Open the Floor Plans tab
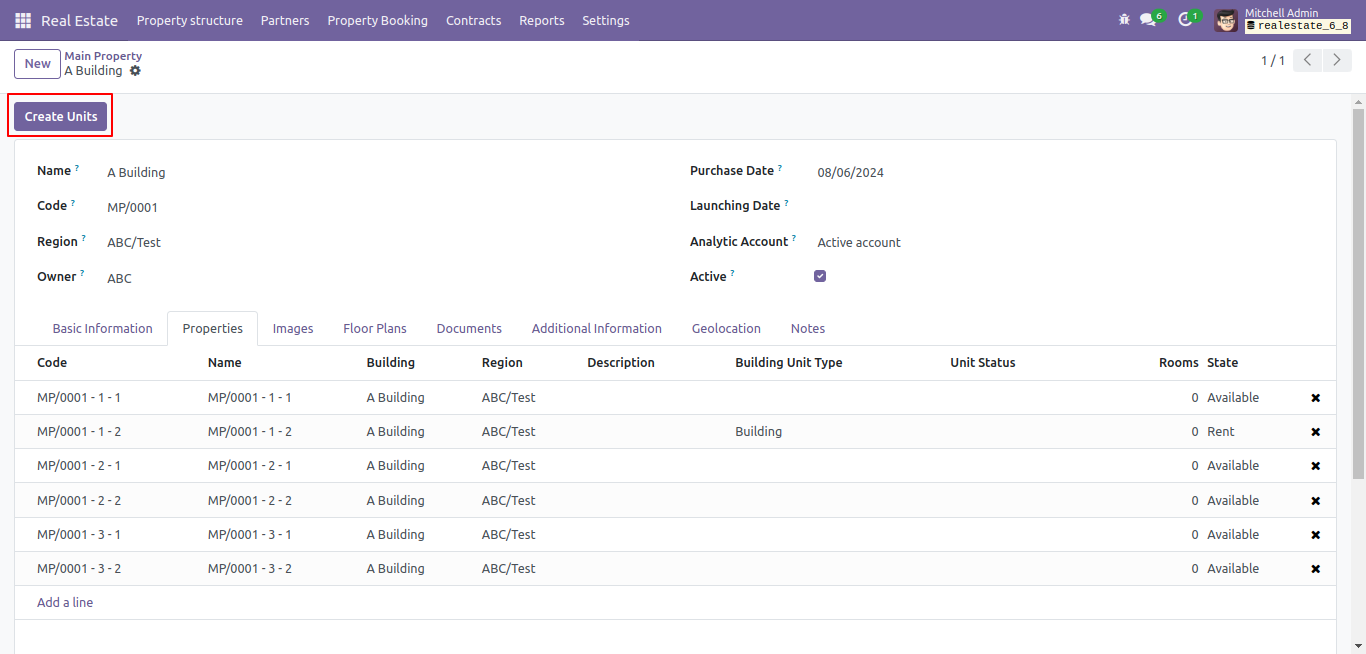The image size is (1366, 654). [x=375, y=328]
